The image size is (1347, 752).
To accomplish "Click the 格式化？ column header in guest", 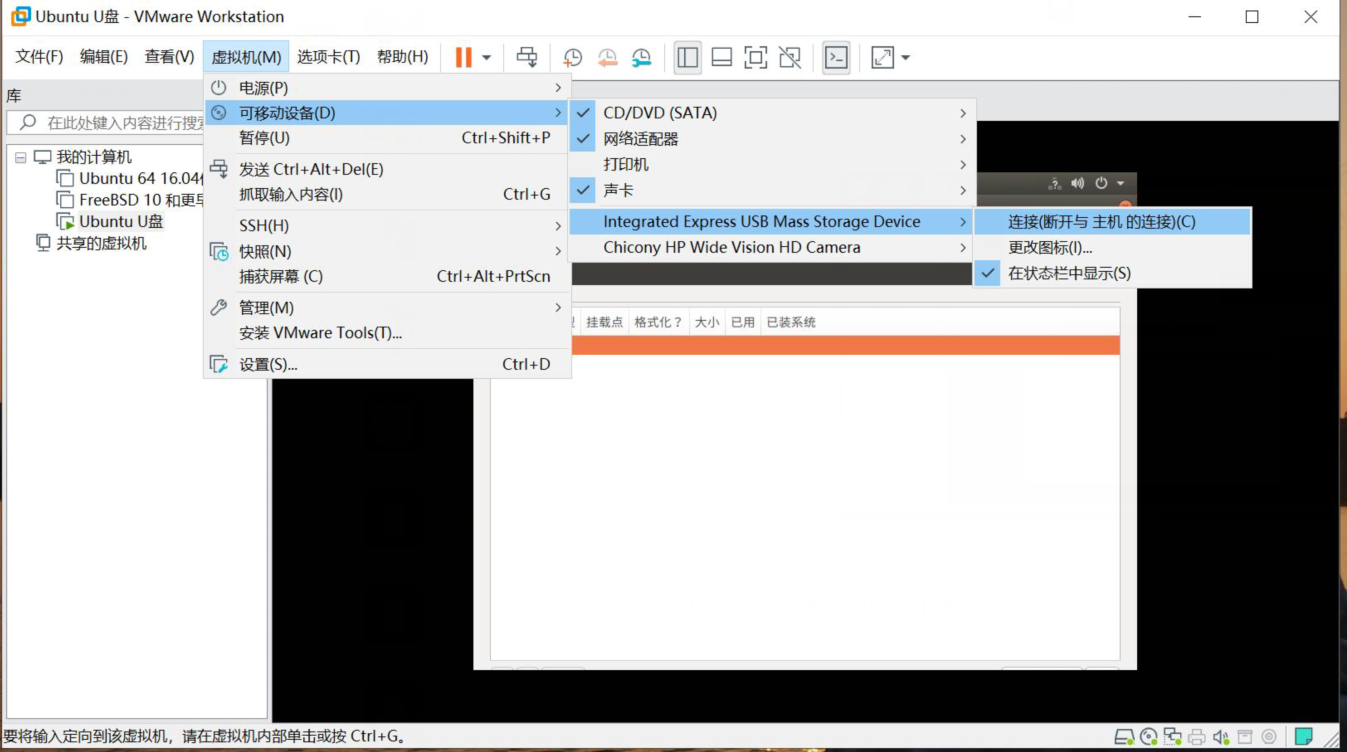I will [x=658, y=322].
